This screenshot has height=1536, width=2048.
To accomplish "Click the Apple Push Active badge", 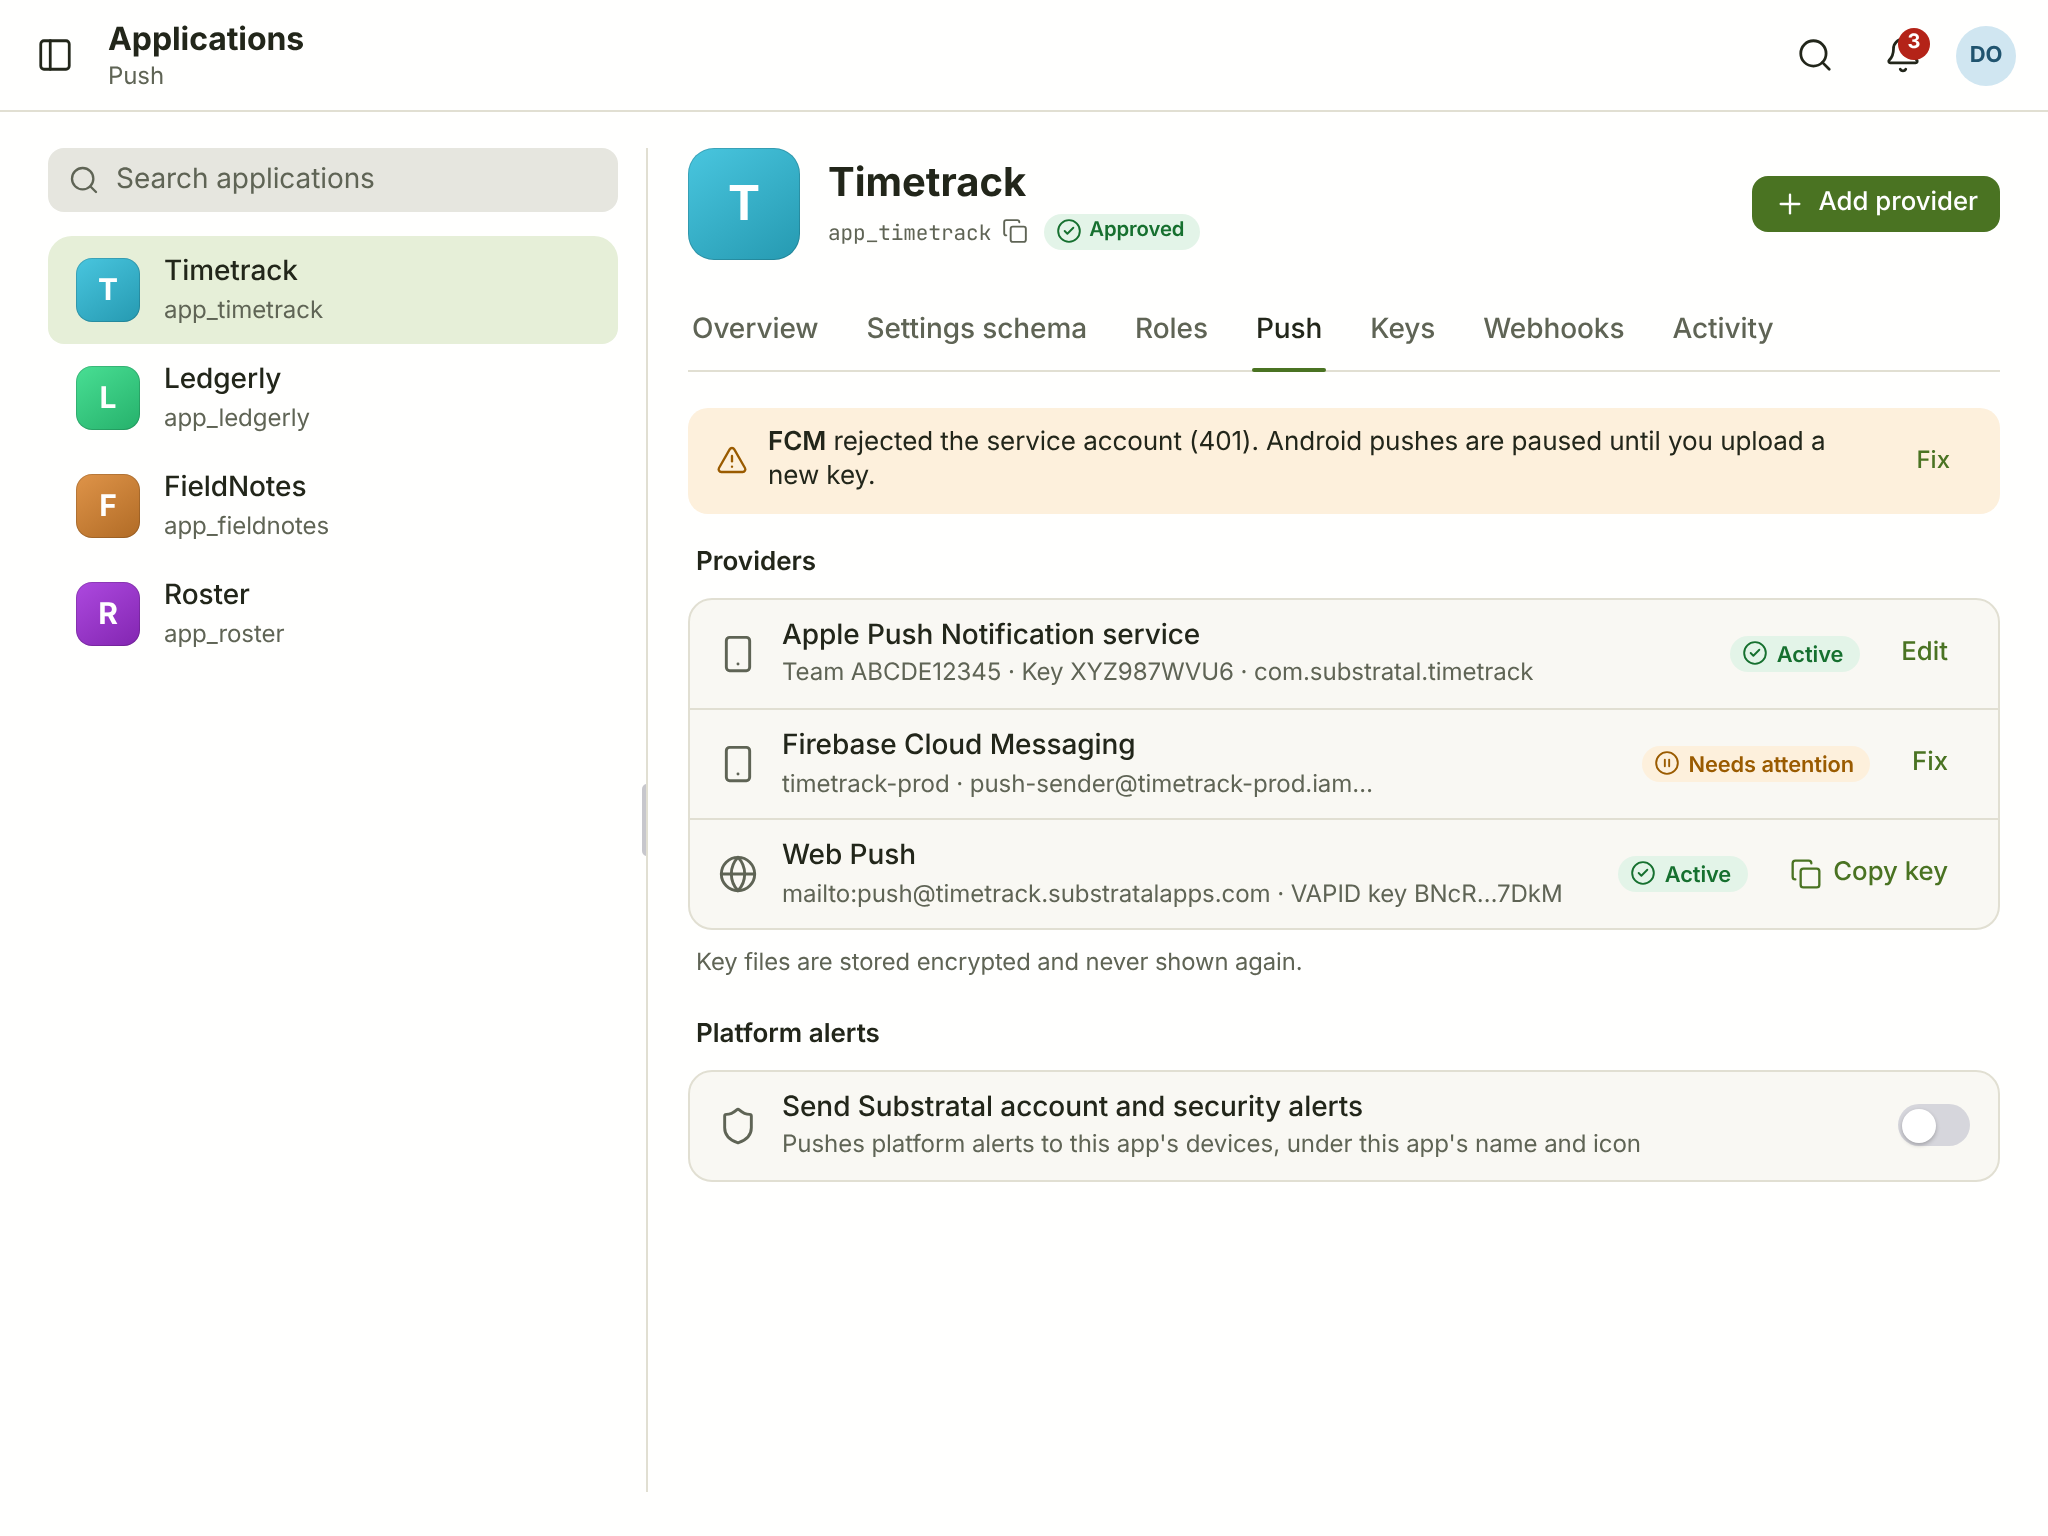I will [x=1794, y=654].
